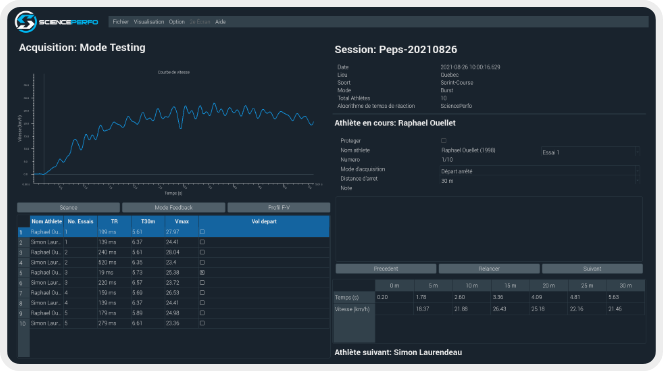Image resolution: width=663 pixels, height=371 pixels.
Task: Toggle the Protéger checkbox
Action: pos(444,140)
